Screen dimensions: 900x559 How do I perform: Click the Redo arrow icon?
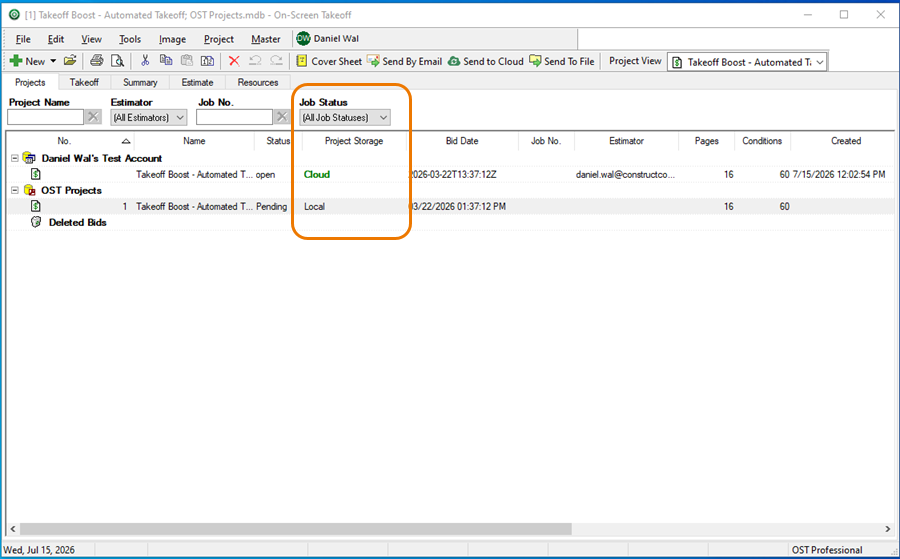[x=276, y=61]
